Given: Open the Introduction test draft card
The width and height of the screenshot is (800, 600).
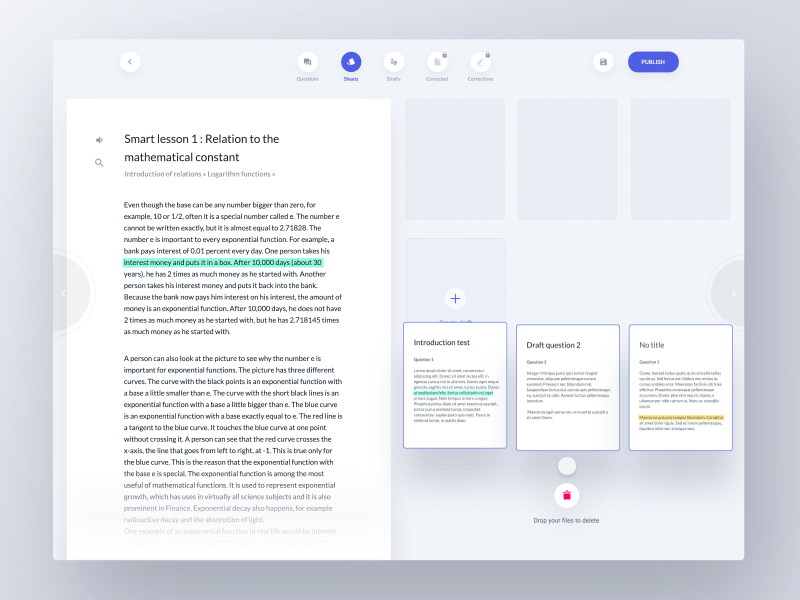Looking at the screenshot, I should click(x=455, y=385).
